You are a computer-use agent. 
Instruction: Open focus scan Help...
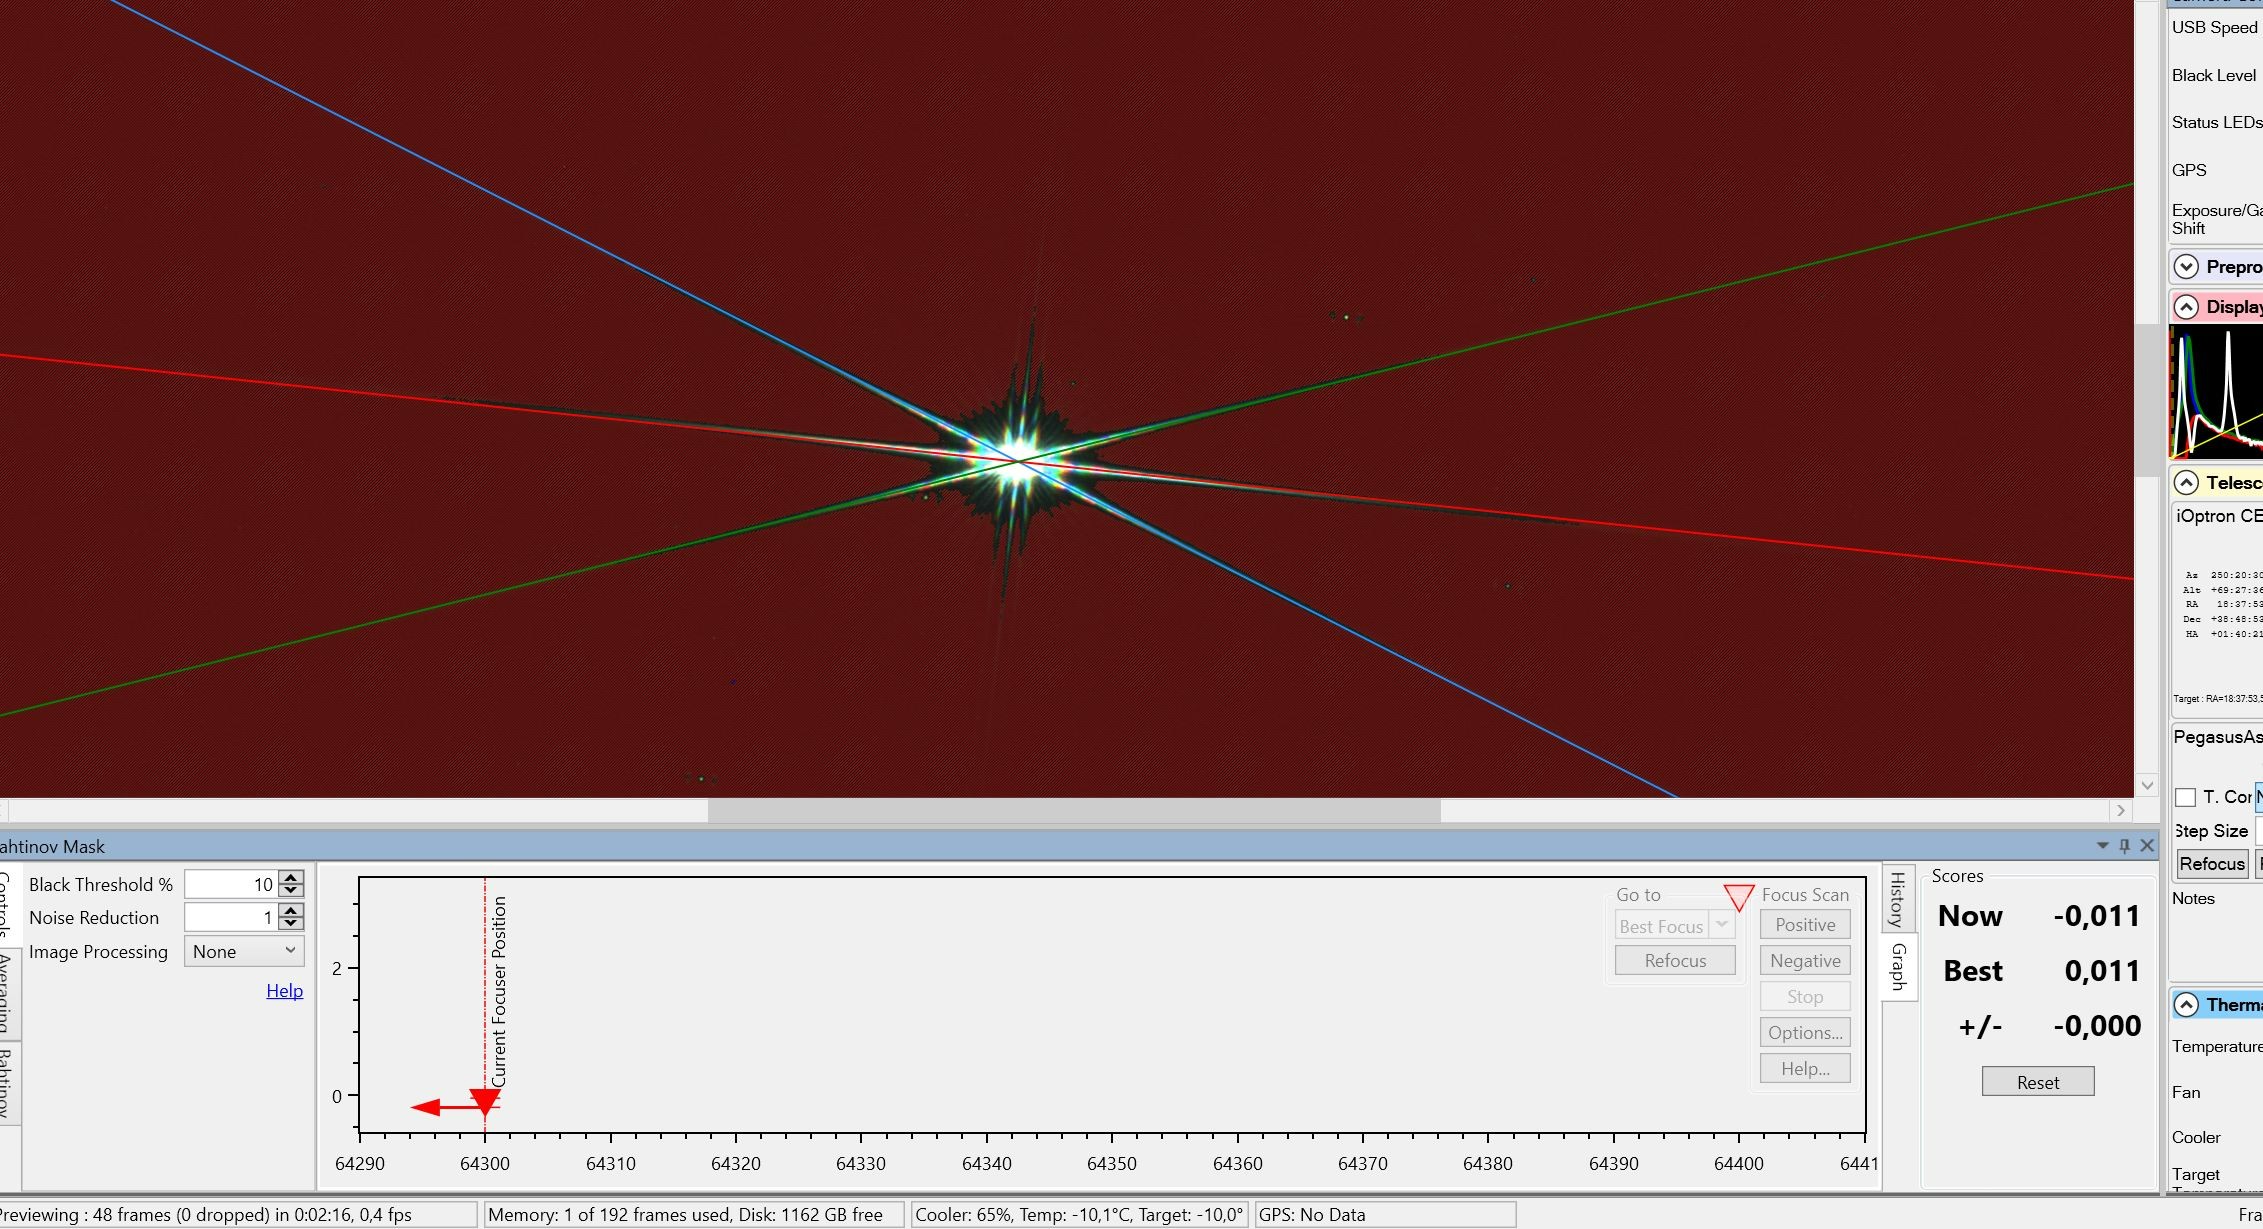(x=1805, y=1069)
